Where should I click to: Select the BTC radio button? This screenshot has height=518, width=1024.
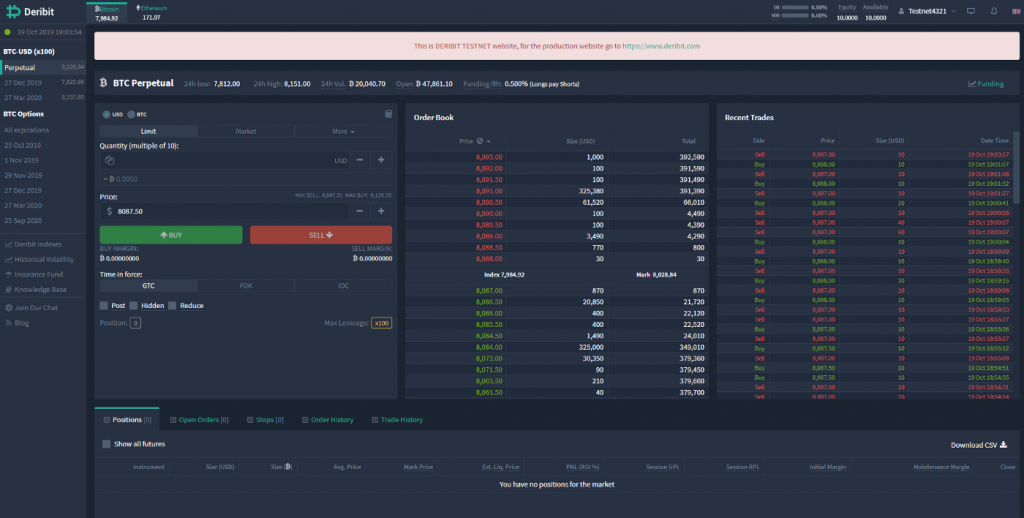click(131, 114)
